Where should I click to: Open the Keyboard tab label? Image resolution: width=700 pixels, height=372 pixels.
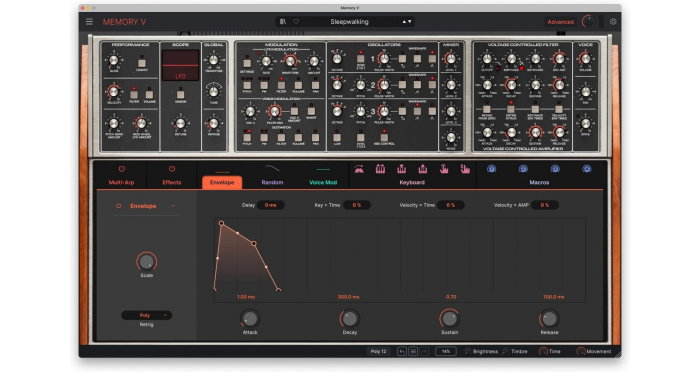pos(412,182)
